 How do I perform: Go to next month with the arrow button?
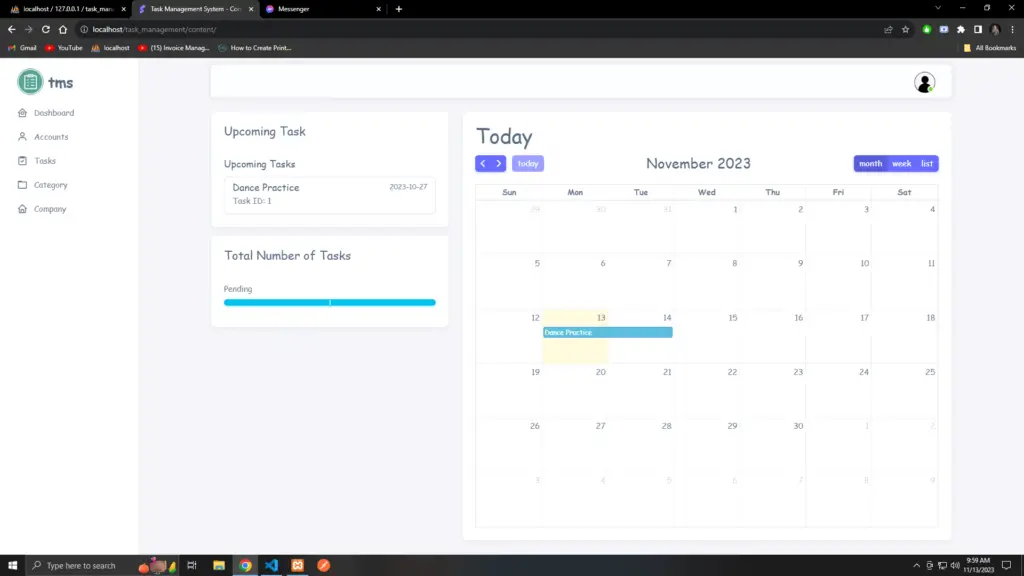(500, 163)
